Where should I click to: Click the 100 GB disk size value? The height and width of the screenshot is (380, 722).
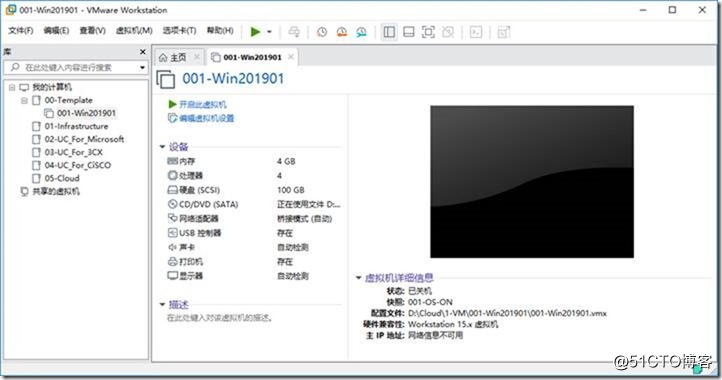pos(291,190)
